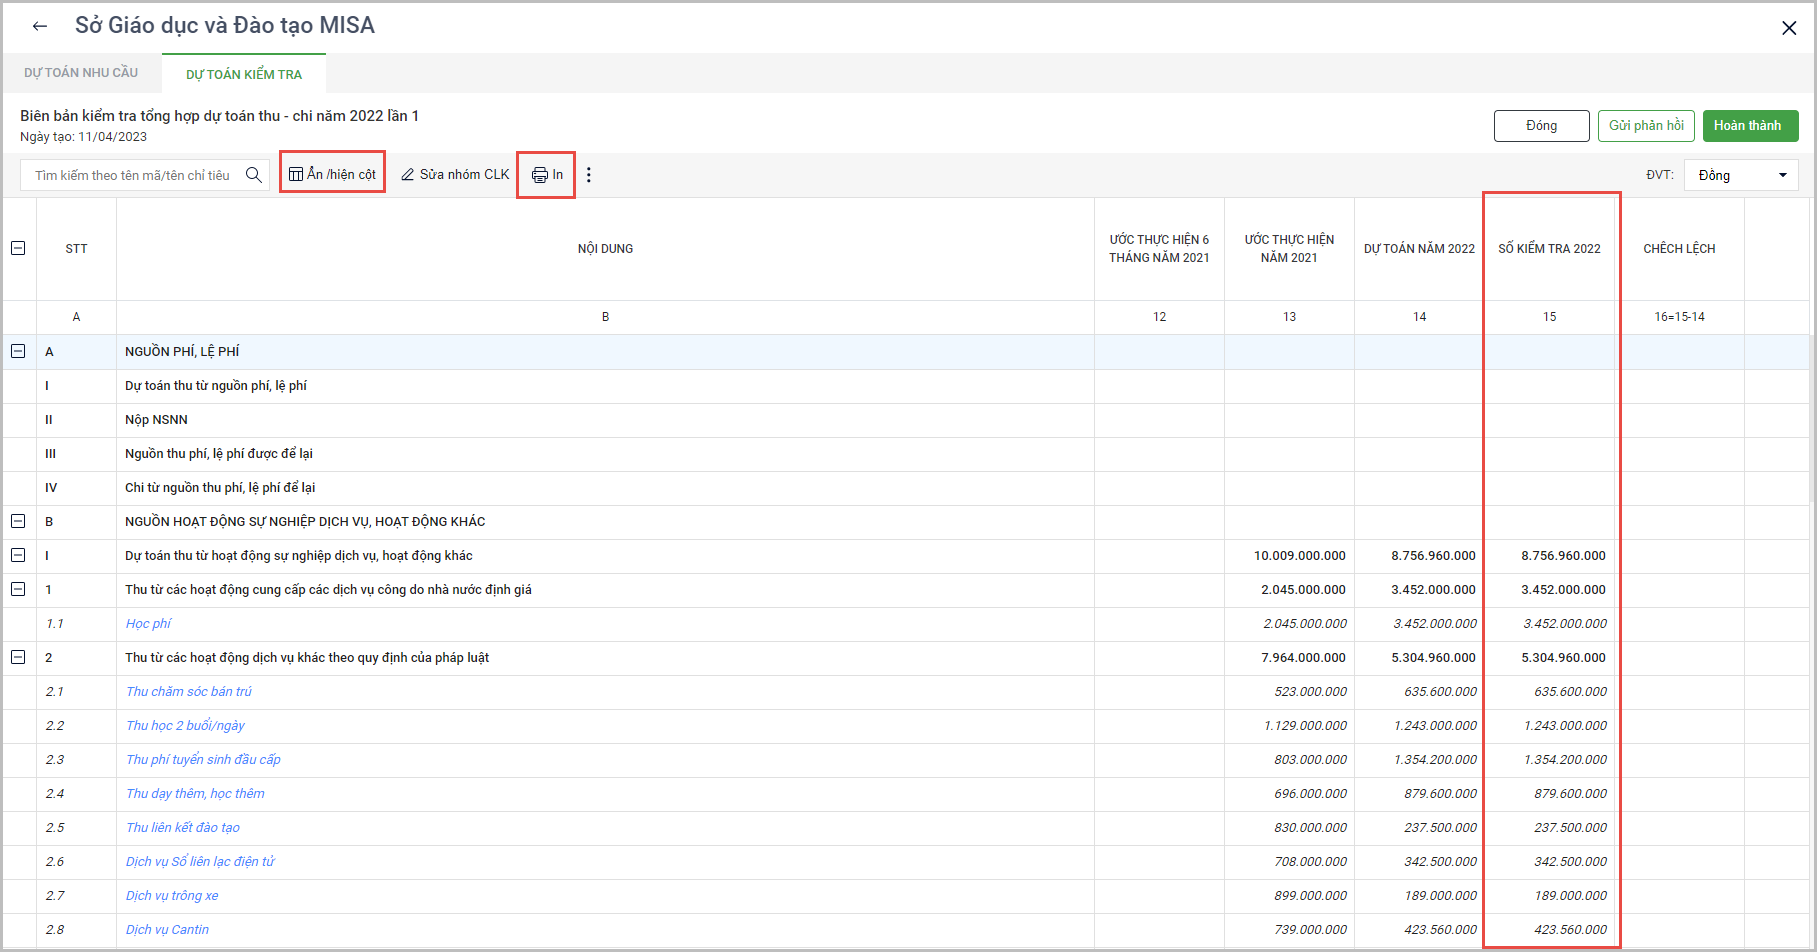Screen dimensions: 1817x952
Task: Click the back arrow icon
Action: click(40, 27)
